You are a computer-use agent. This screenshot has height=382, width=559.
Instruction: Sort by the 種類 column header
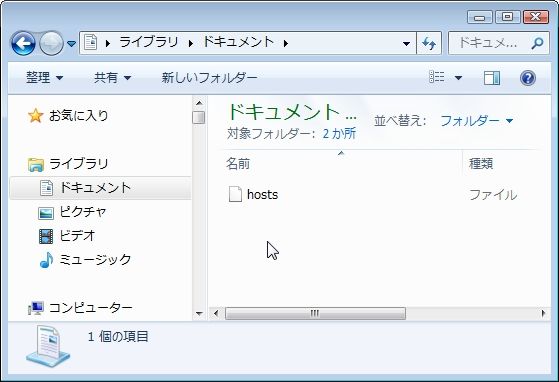pos(481,164)
